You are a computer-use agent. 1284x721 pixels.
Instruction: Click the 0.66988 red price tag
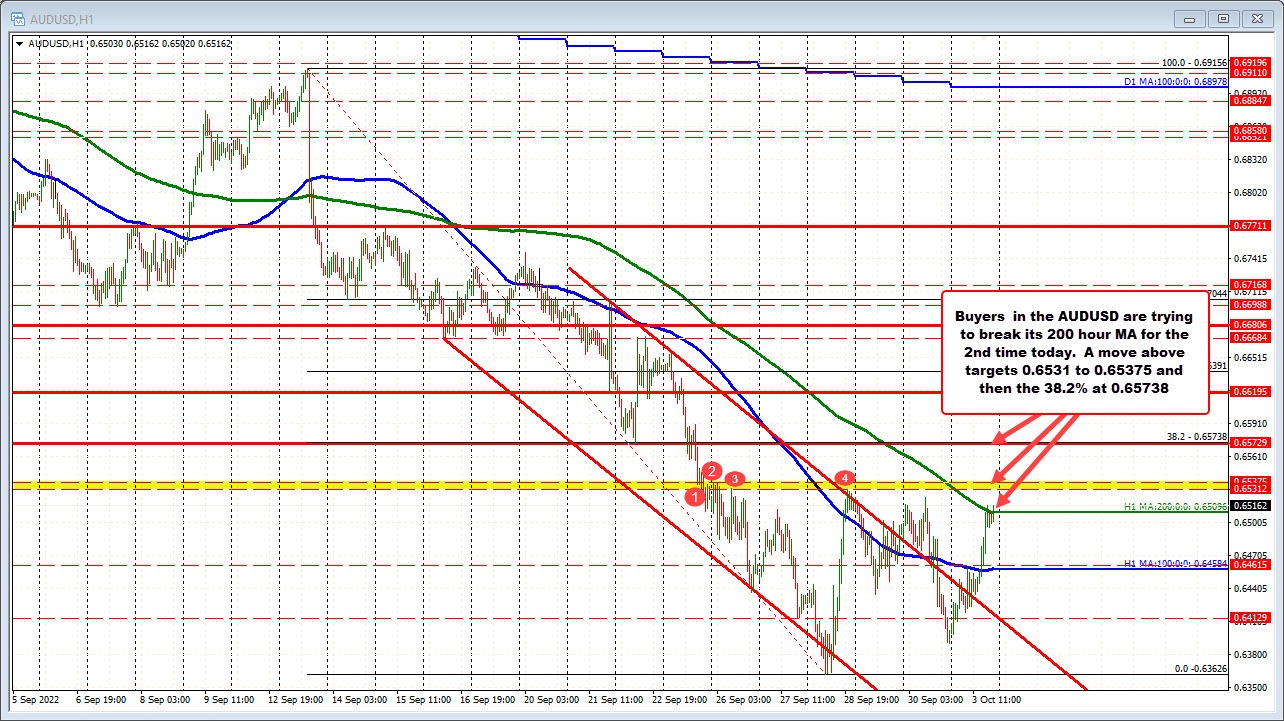coord(1252,304)
